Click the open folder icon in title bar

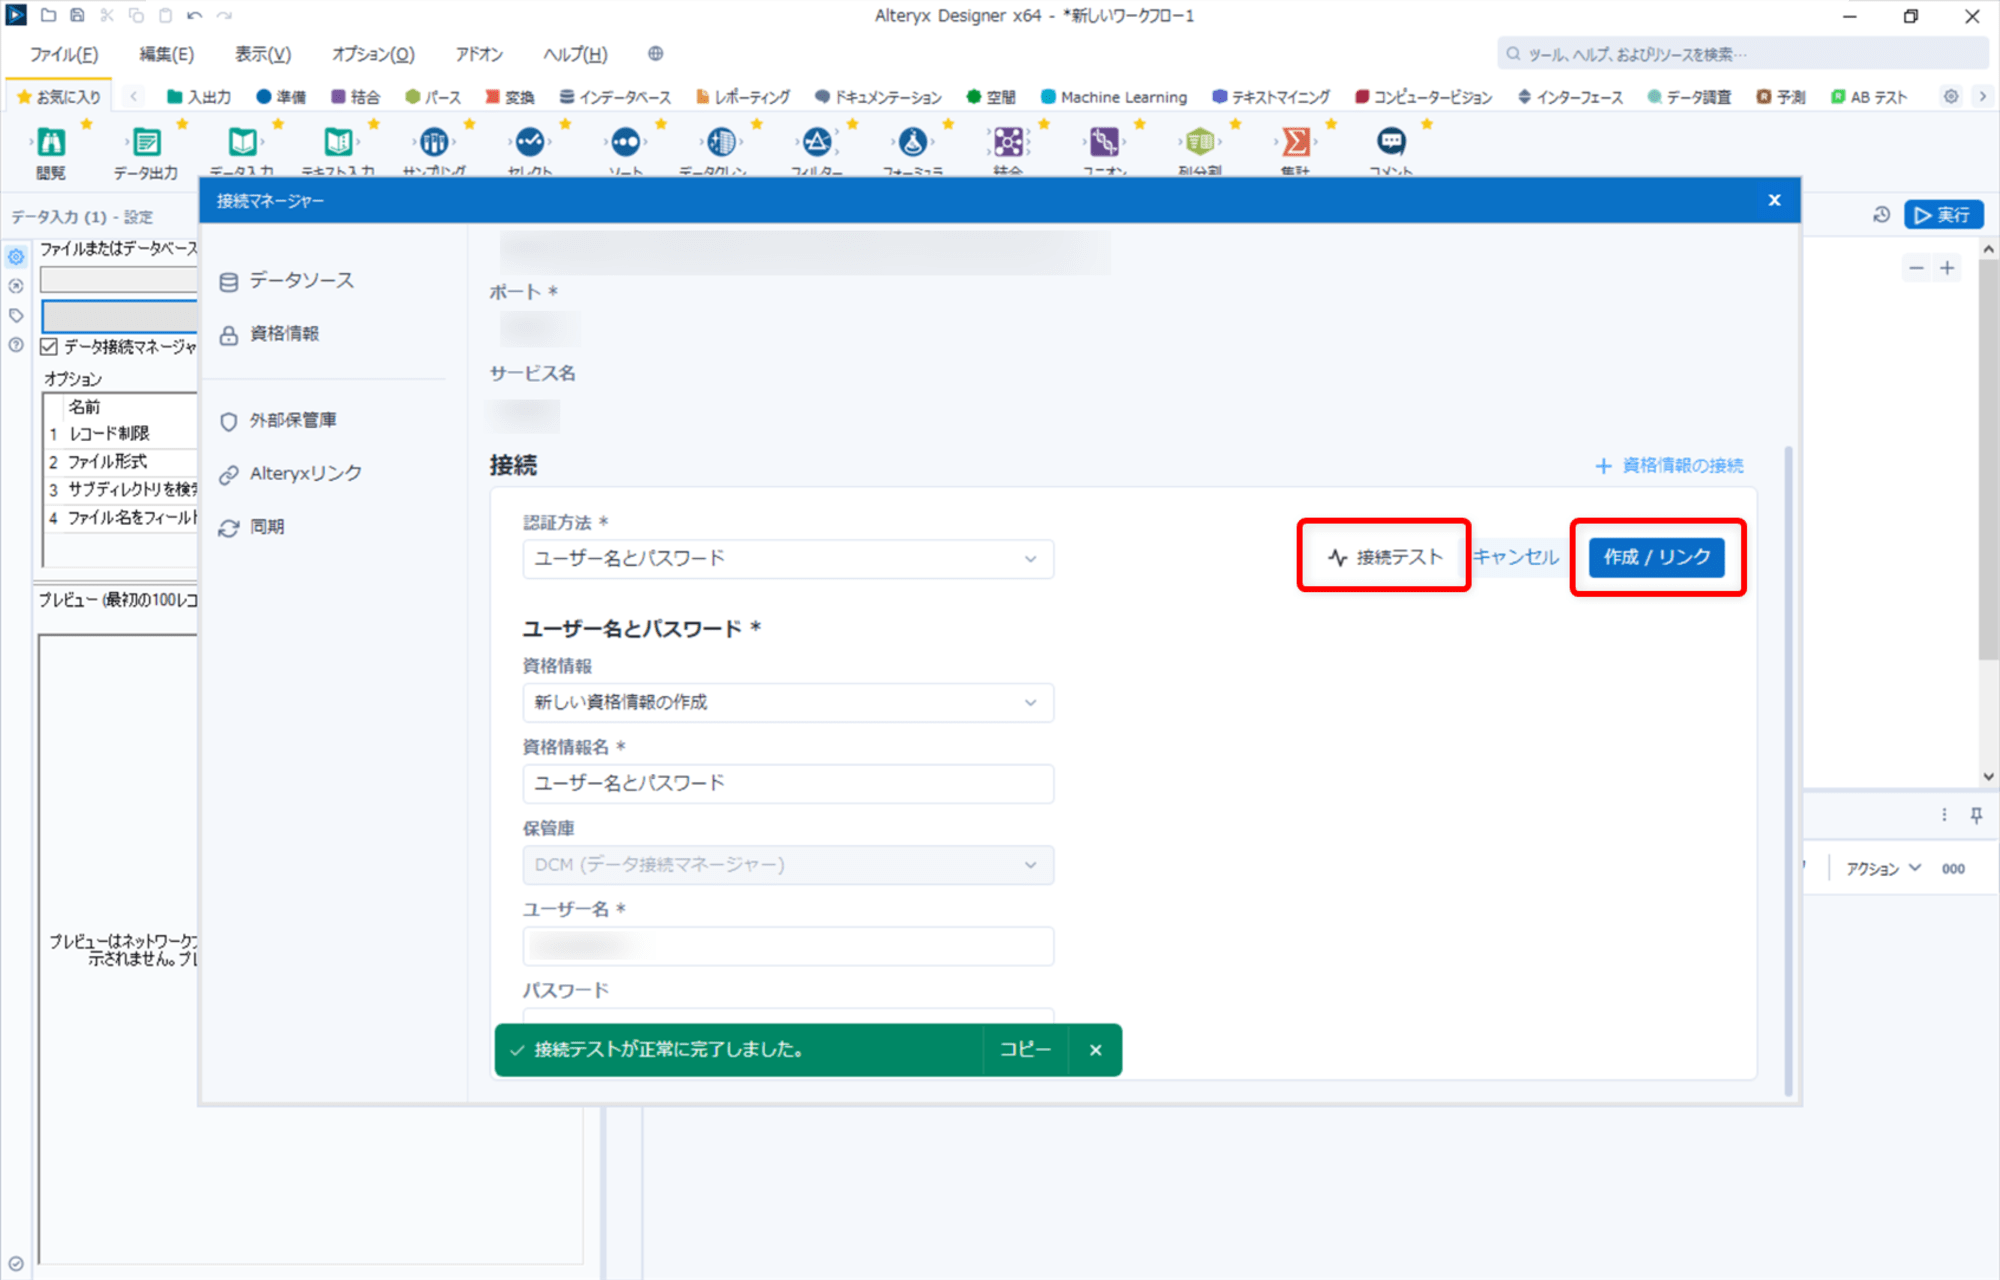click(x=48, y=15)
